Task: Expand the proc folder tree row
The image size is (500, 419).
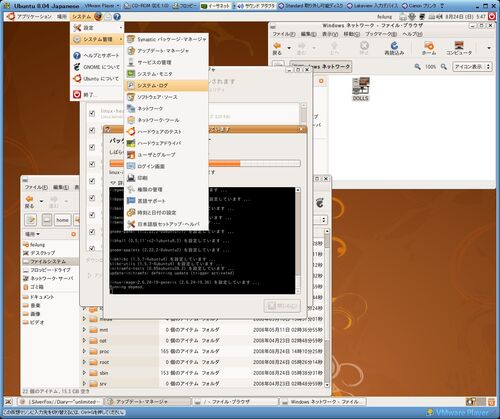Action: tap(84, 351)
